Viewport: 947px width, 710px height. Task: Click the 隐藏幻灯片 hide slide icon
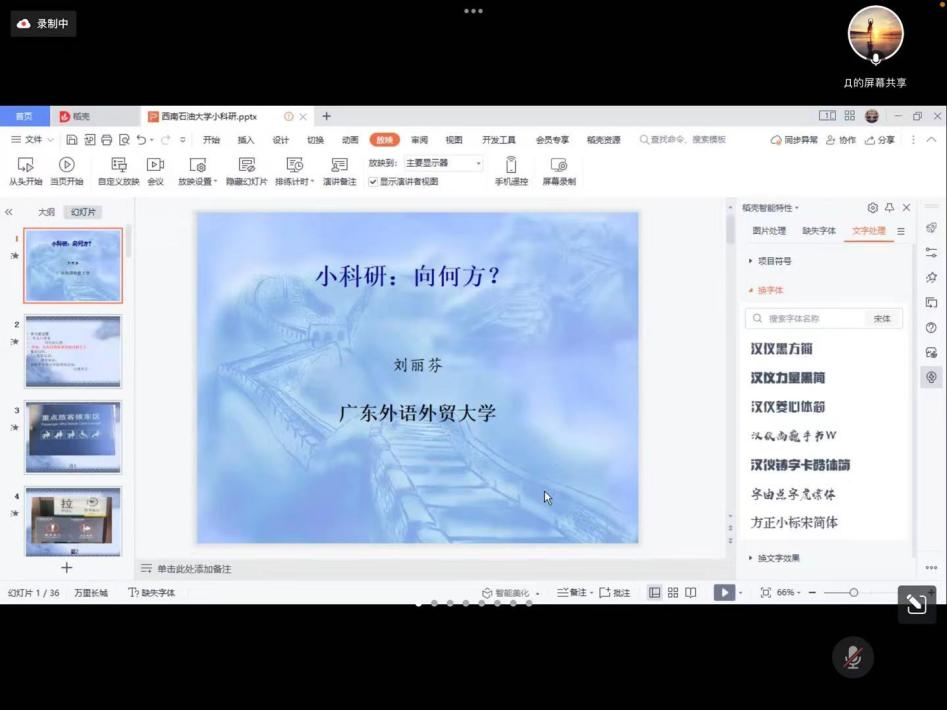click(246, 165)
